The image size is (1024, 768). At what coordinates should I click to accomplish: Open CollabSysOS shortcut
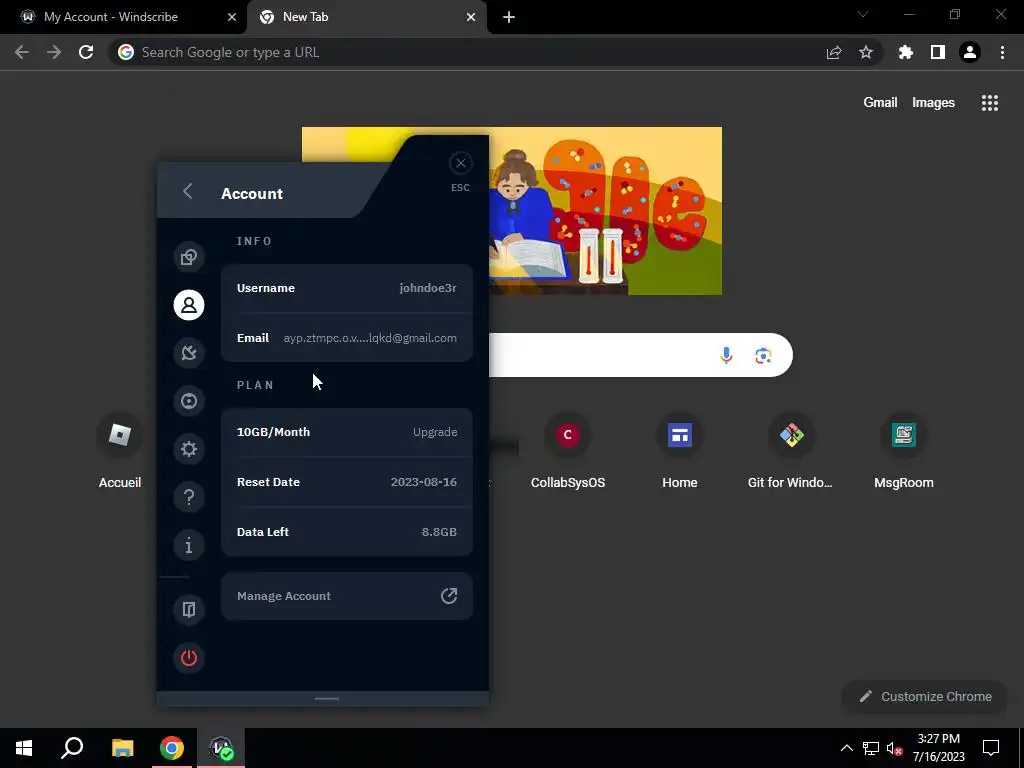(568, 452)
